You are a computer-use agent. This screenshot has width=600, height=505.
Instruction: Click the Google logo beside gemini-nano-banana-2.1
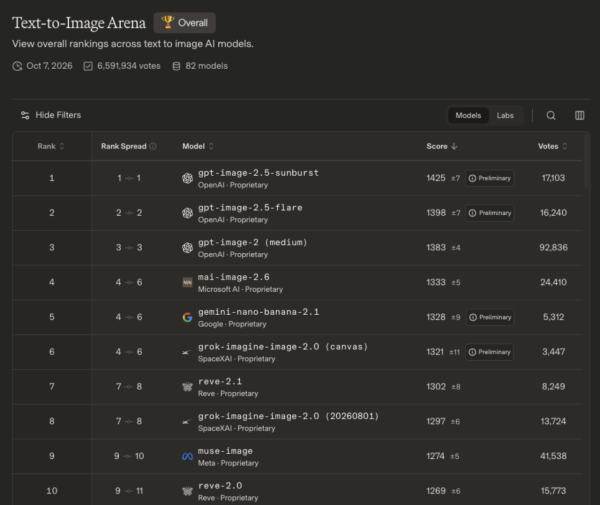[187, 317]
